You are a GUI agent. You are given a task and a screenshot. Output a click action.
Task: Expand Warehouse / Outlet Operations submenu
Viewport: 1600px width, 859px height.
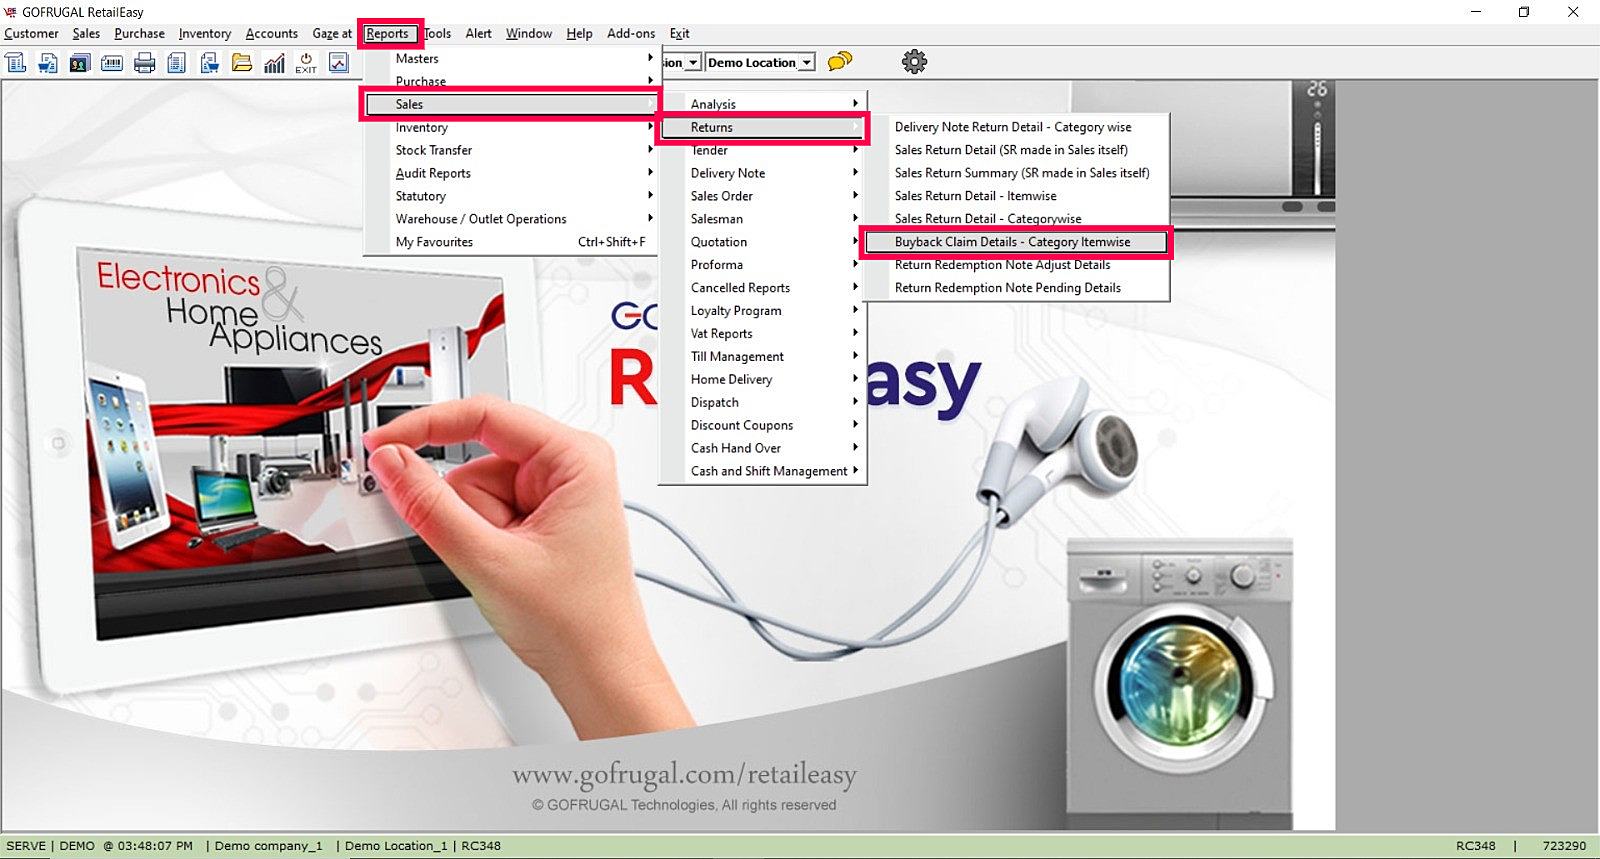pos(510,219)
